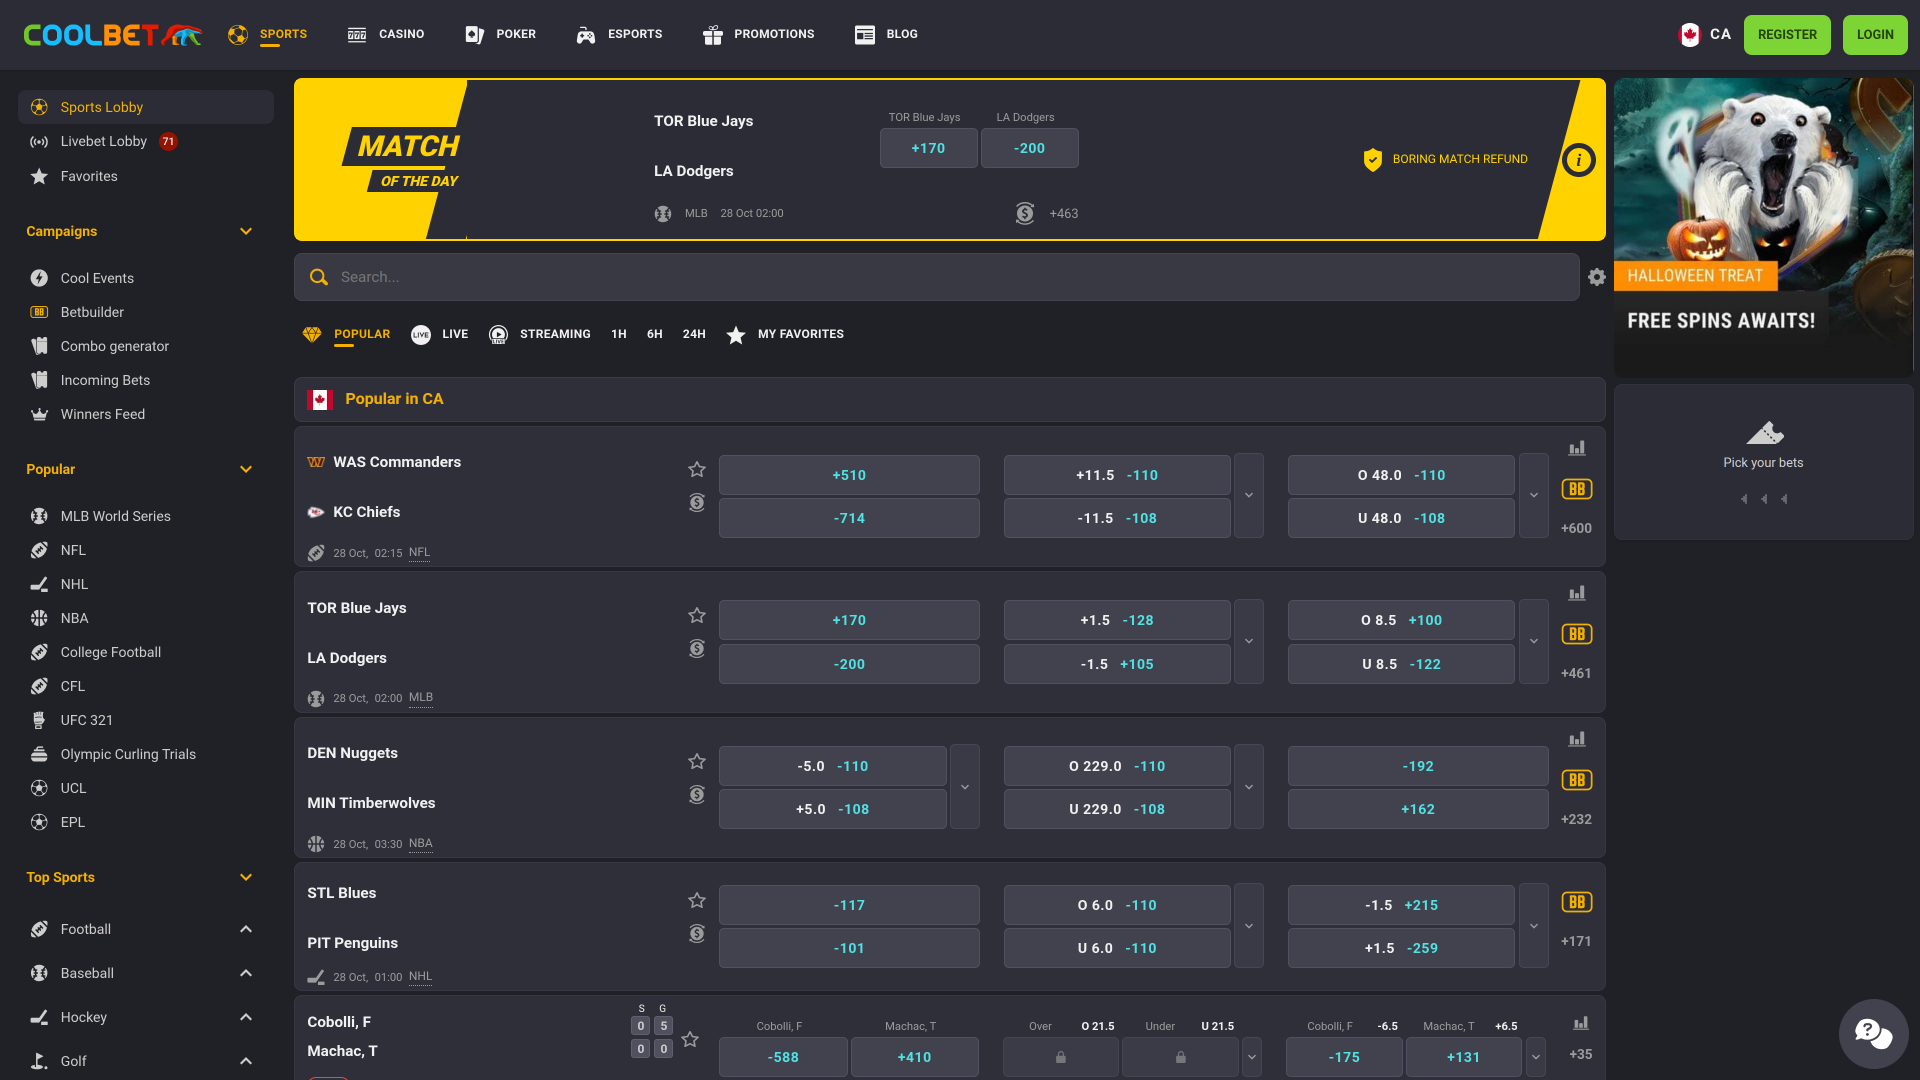This screenshot has width=1920, height=1080.
Task: Switch to the LIVE tab
Action: point(440,334)
